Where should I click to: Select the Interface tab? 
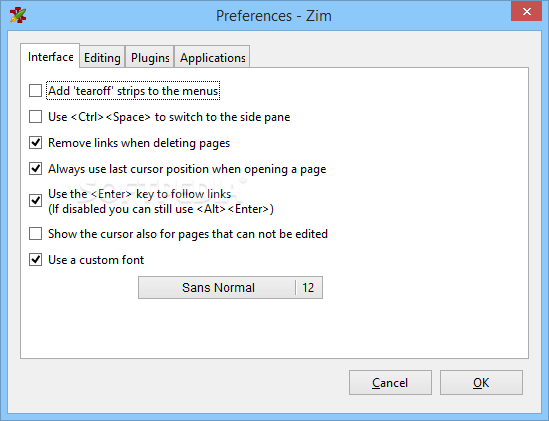tap(50, 56)
